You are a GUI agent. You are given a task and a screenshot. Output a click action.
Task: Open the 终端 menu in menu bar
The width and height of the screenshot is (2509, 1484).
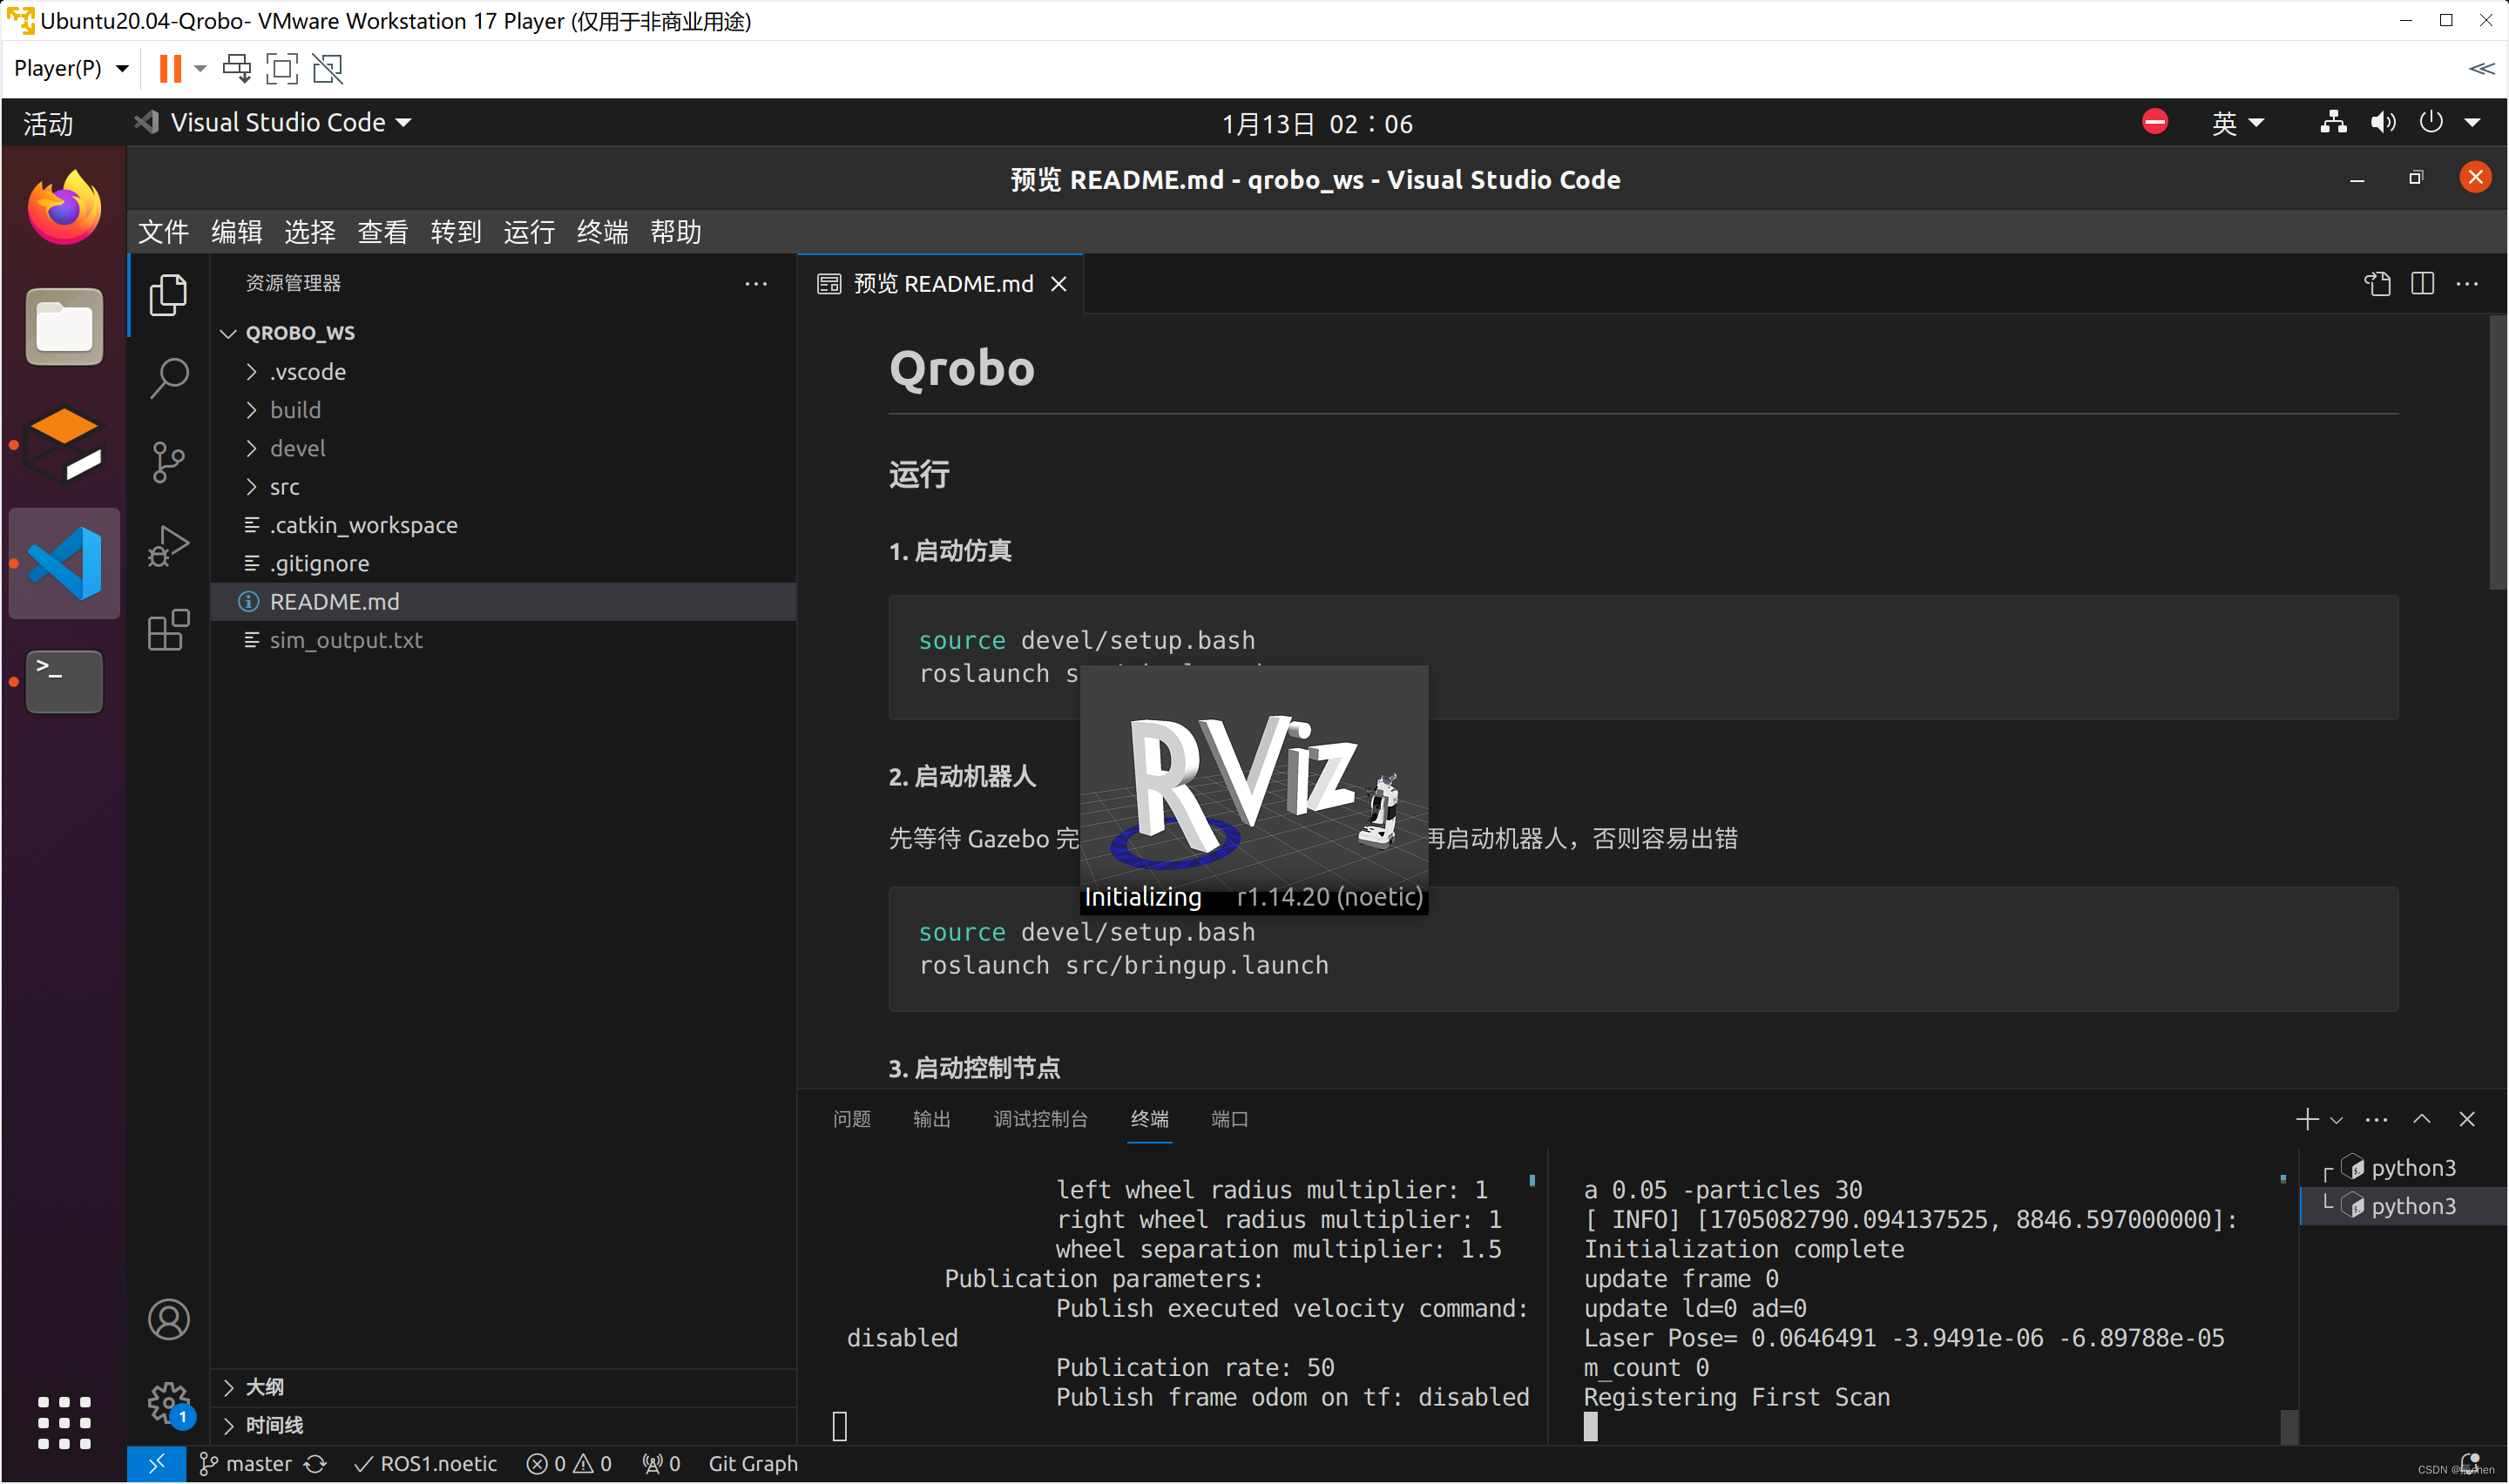(x=602, y=232)
